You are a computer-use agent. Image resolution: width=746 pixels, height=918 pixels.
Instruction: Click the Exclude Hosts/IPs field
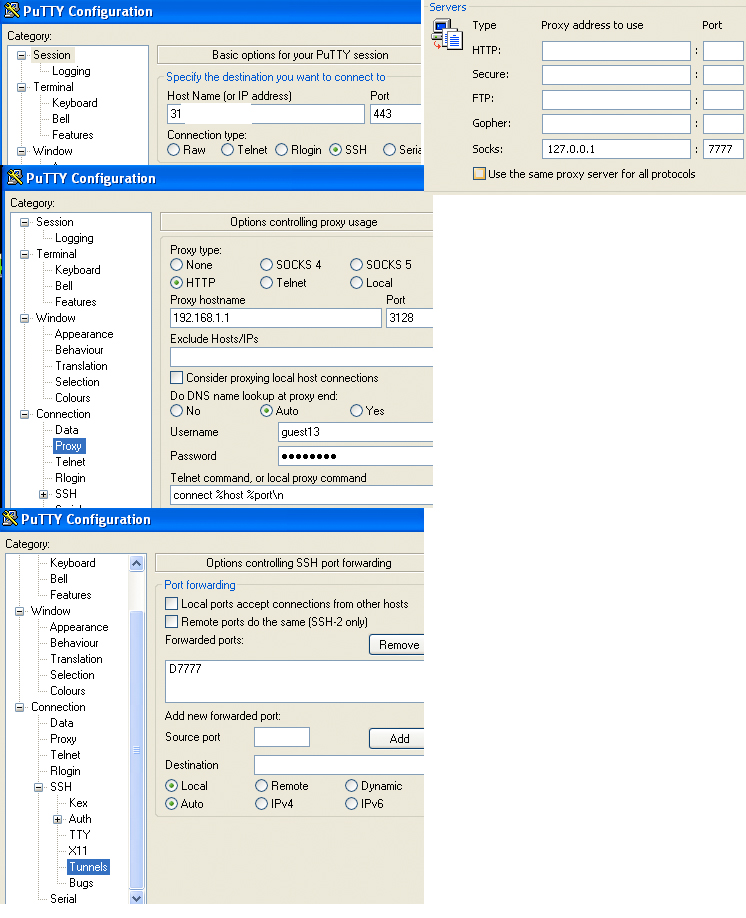[x=301, y=357]
